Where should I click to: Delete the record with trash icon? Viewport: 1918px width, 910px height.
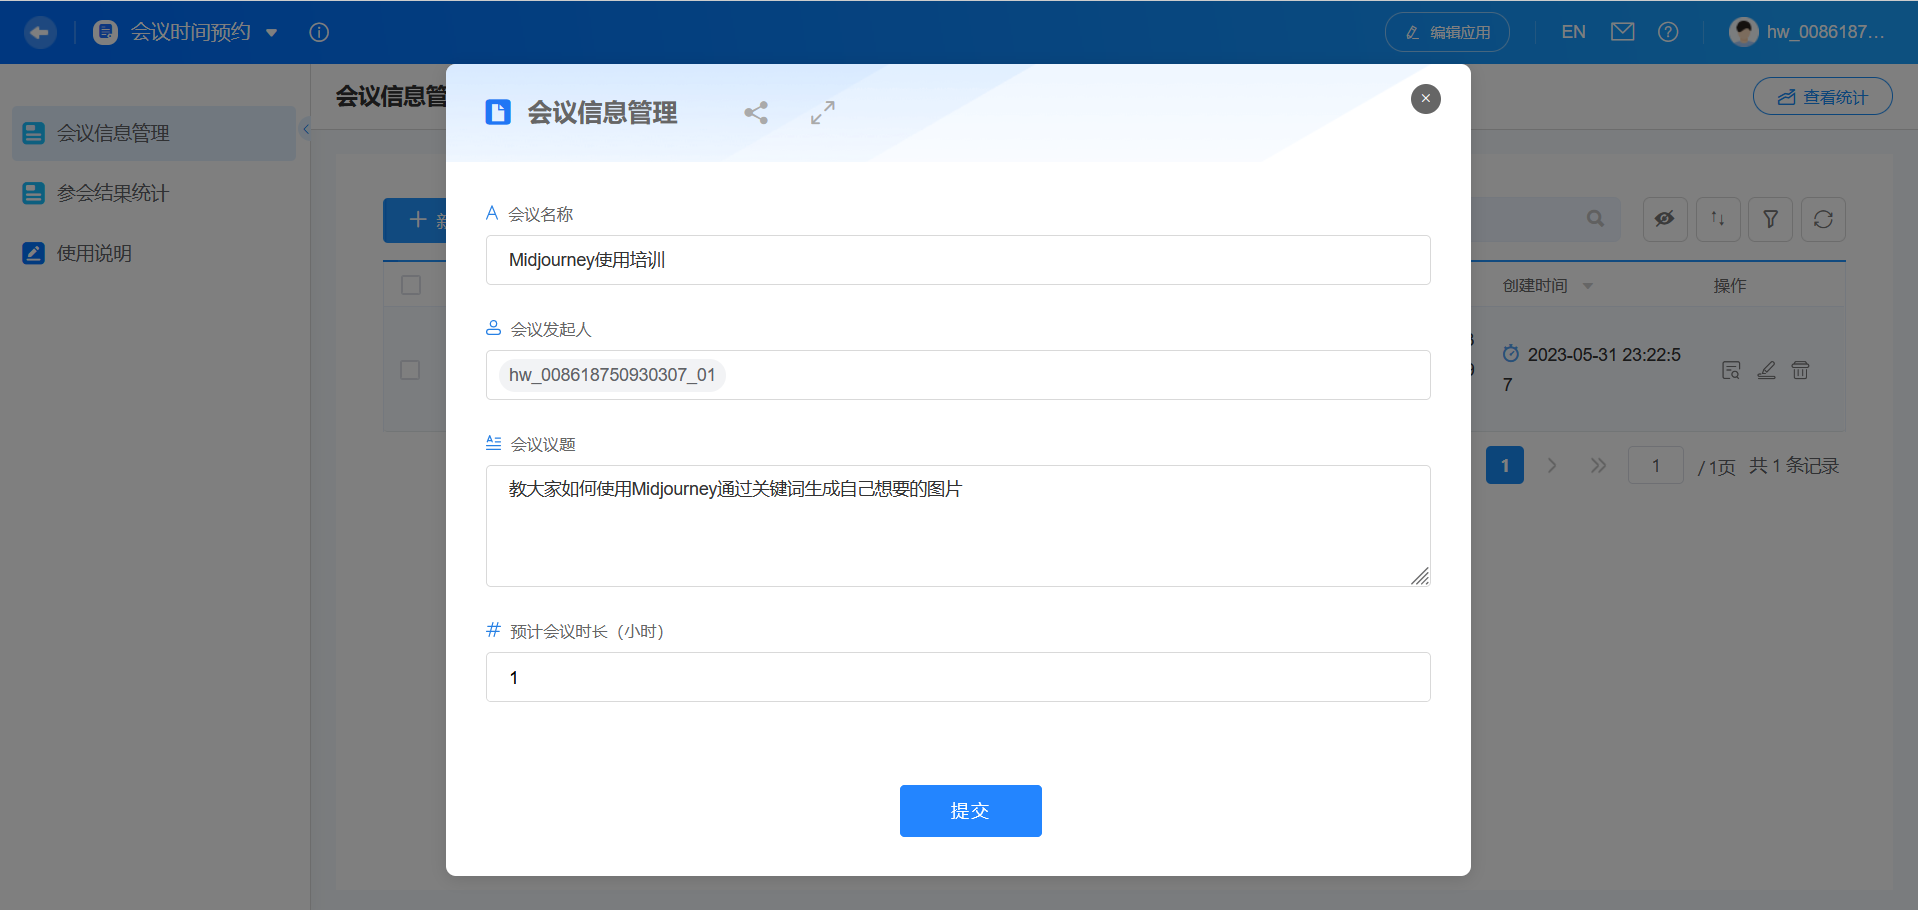(x=1799, y=370)
